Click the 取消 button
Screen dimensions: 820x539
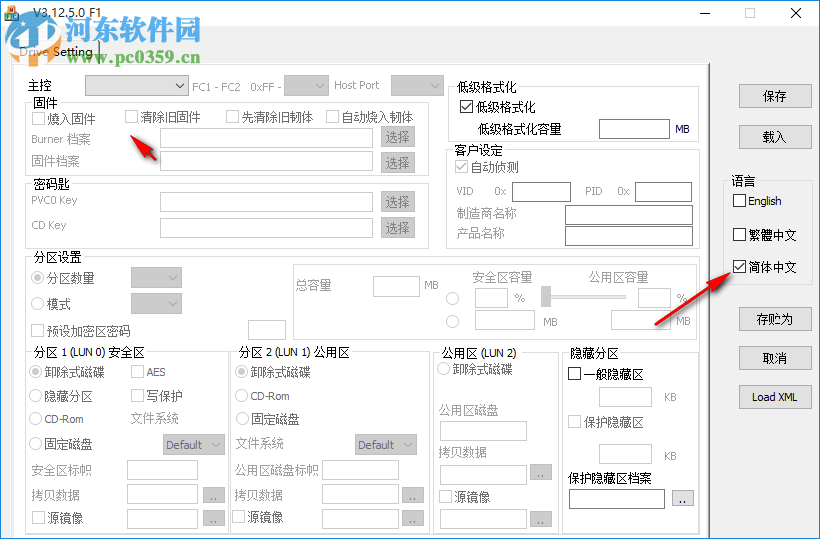click(775, 358)
